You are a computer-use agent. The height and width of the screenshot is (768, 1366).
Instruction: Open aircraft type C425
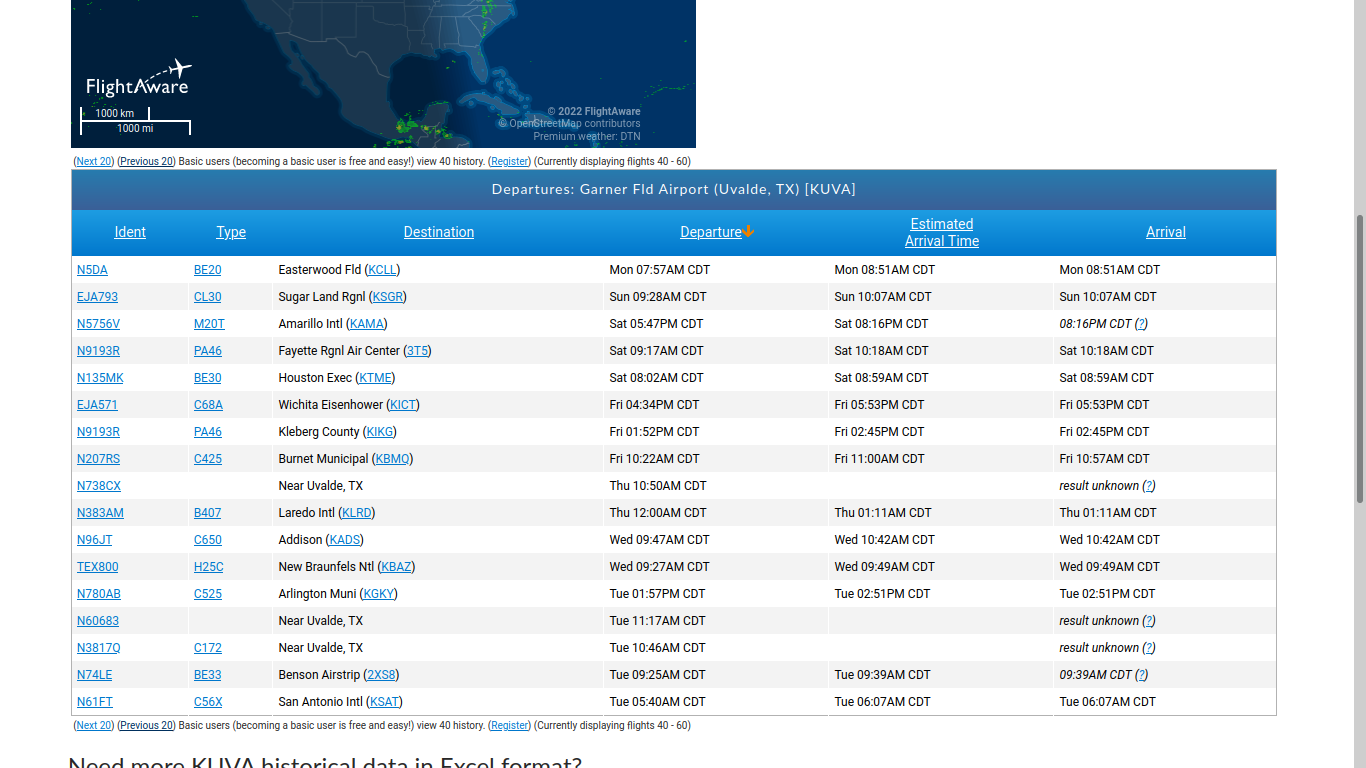coord(208,459)
